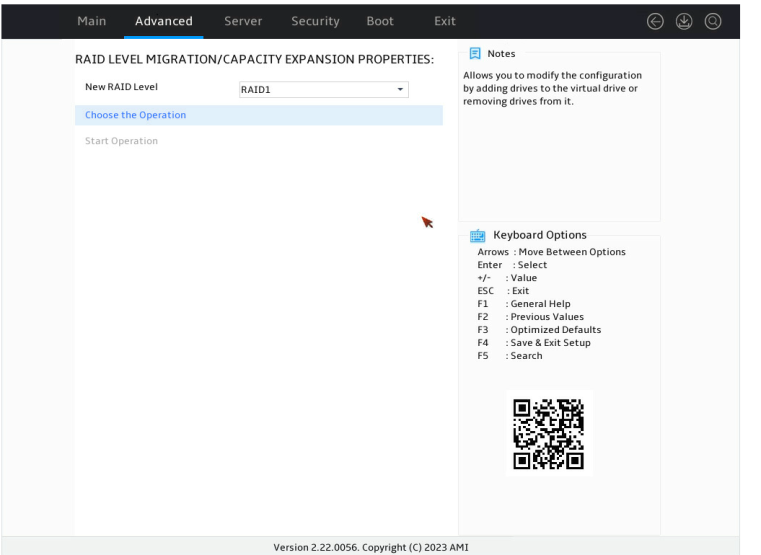Click the grayed Start Operation entry
Screen dimensions: 761x555
point(121,141)
